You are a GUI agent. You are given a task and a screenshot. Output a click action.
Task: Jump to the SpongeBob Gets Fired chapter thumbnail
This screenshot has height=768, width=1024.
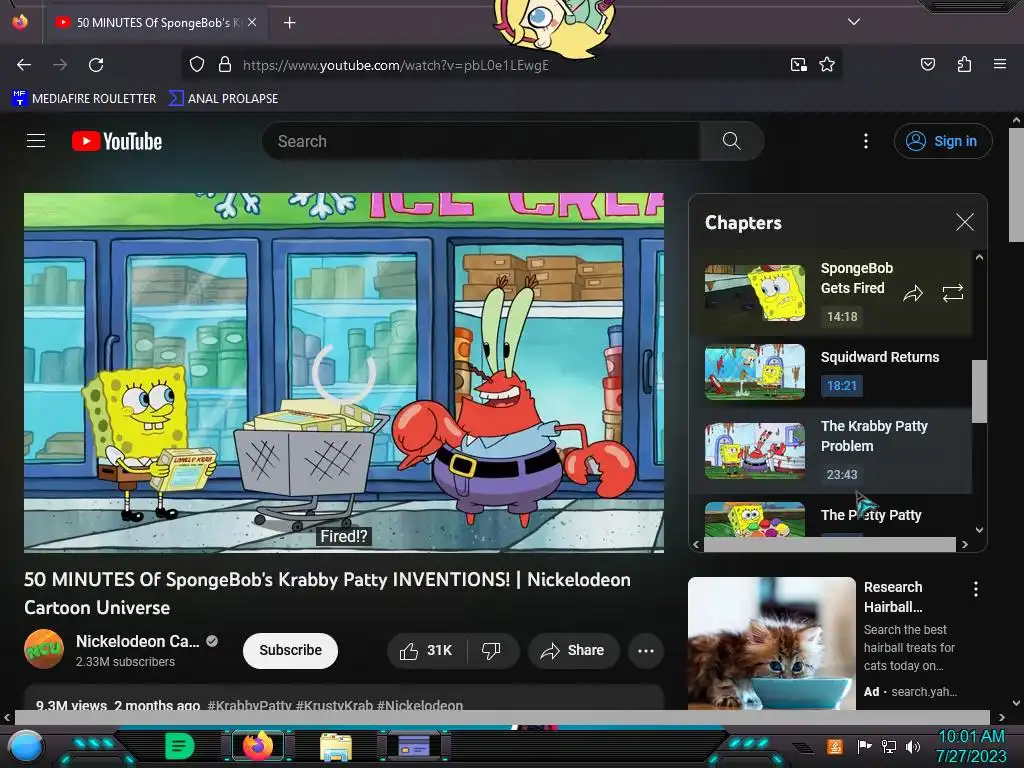(755, 293)
